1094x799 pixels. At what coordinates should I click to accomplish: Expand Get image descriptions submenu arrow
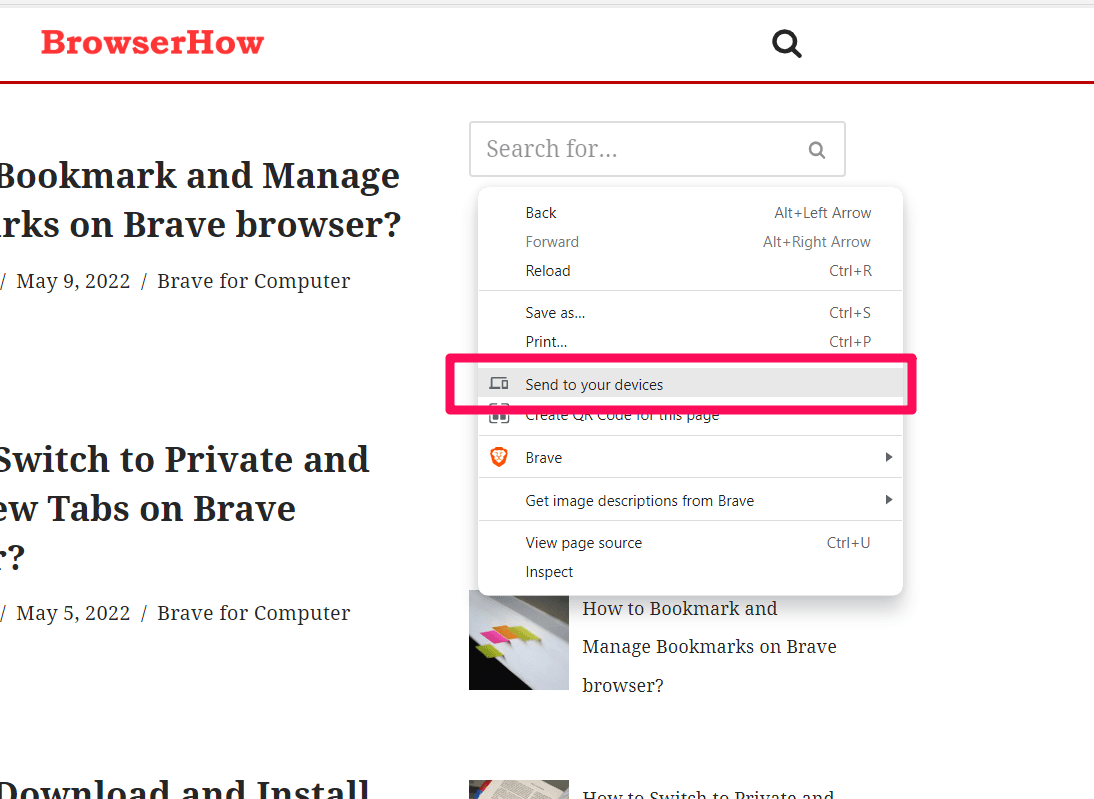[x=888, y=500]
